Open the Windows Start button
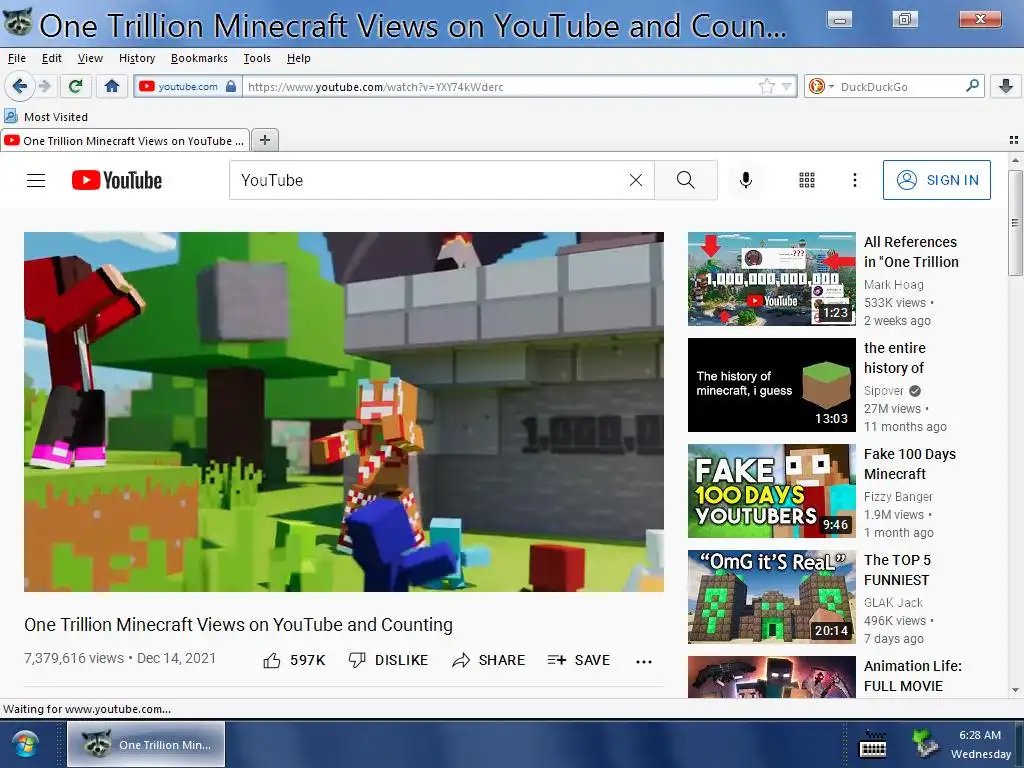The height and width of the screenshot is (768, 1024). (x=25, y=744)
